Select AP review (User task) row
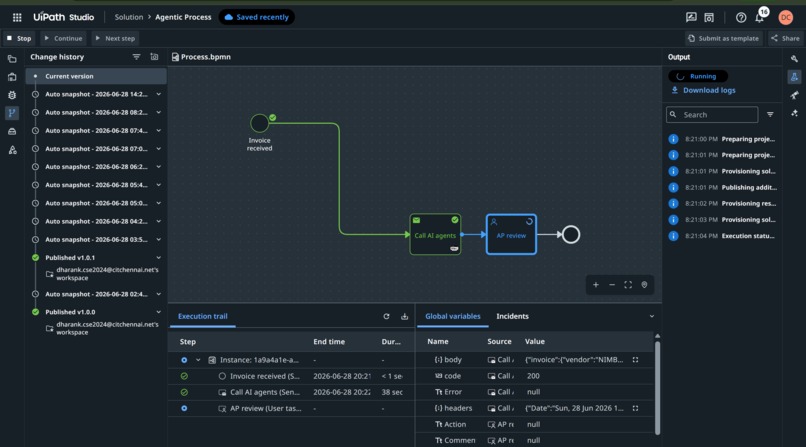Image resolution: width=806 pixels, height=447 pixels. pyautogui.click(x=291, y=408)
